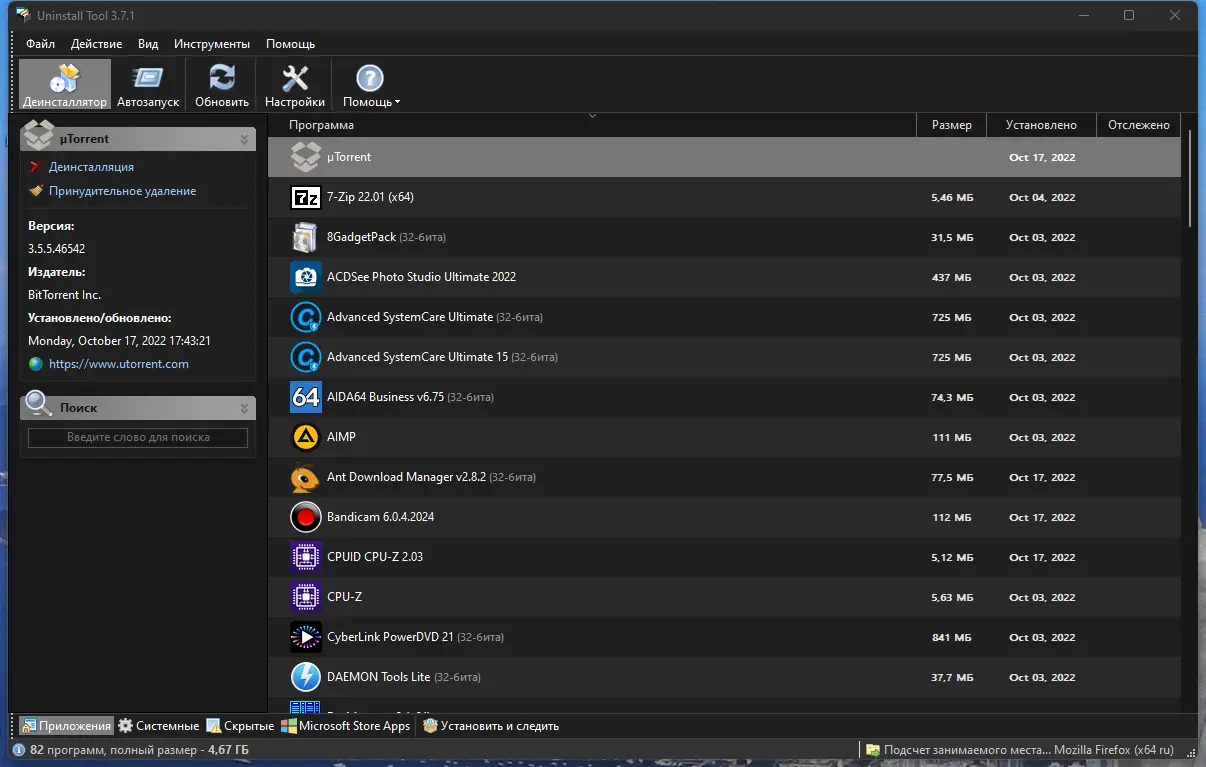Click the Oct 04, 2022 install date
Viewport: 1206px width, 767px height.
click(1042, 197)
